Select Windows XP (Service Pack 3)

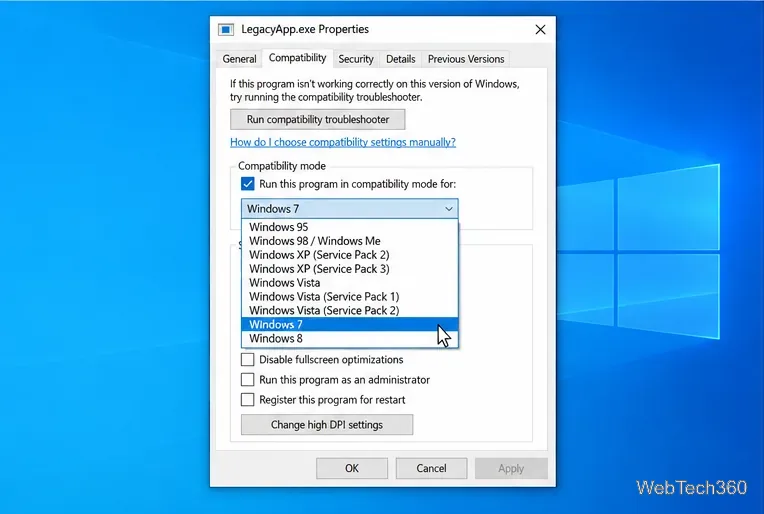pos(350,269)
